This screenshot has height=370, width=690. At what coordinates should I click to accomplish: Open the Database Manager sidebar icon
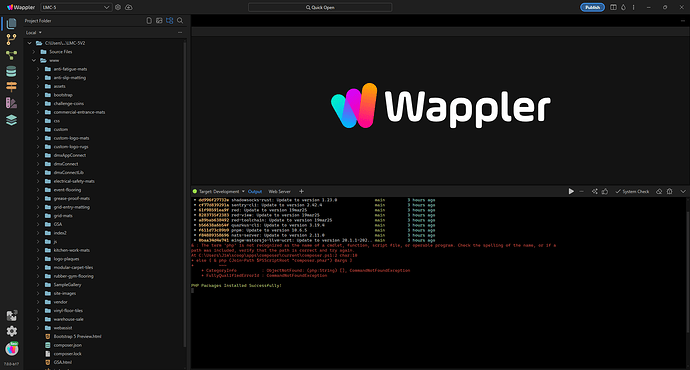(11, 71)
